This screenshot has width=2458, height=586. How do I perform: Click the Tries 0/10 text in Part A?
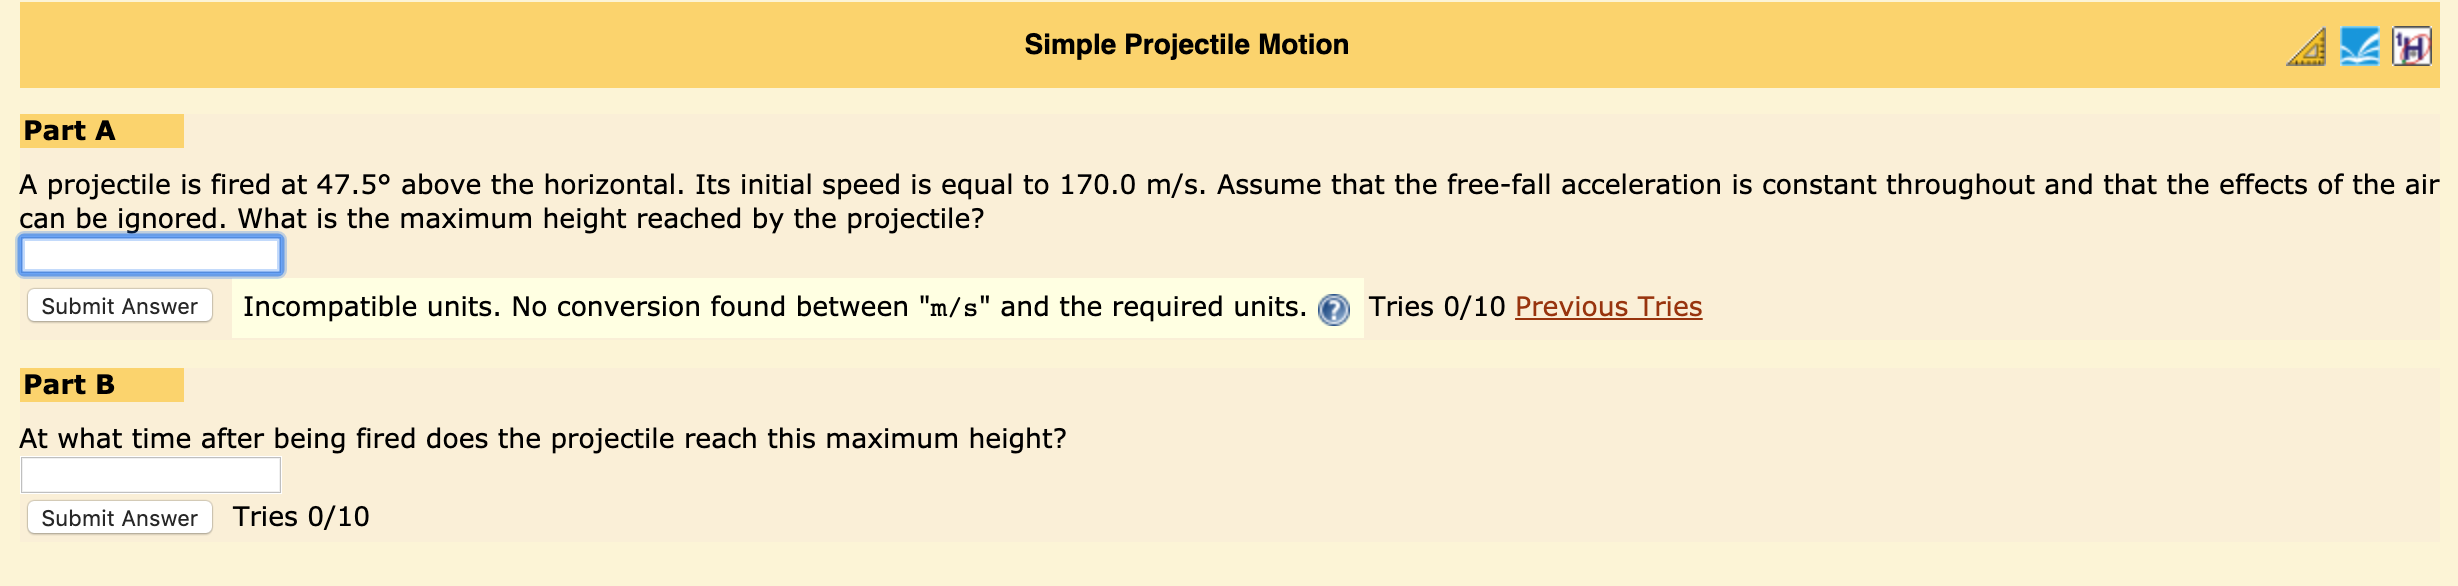point(1437,307)
